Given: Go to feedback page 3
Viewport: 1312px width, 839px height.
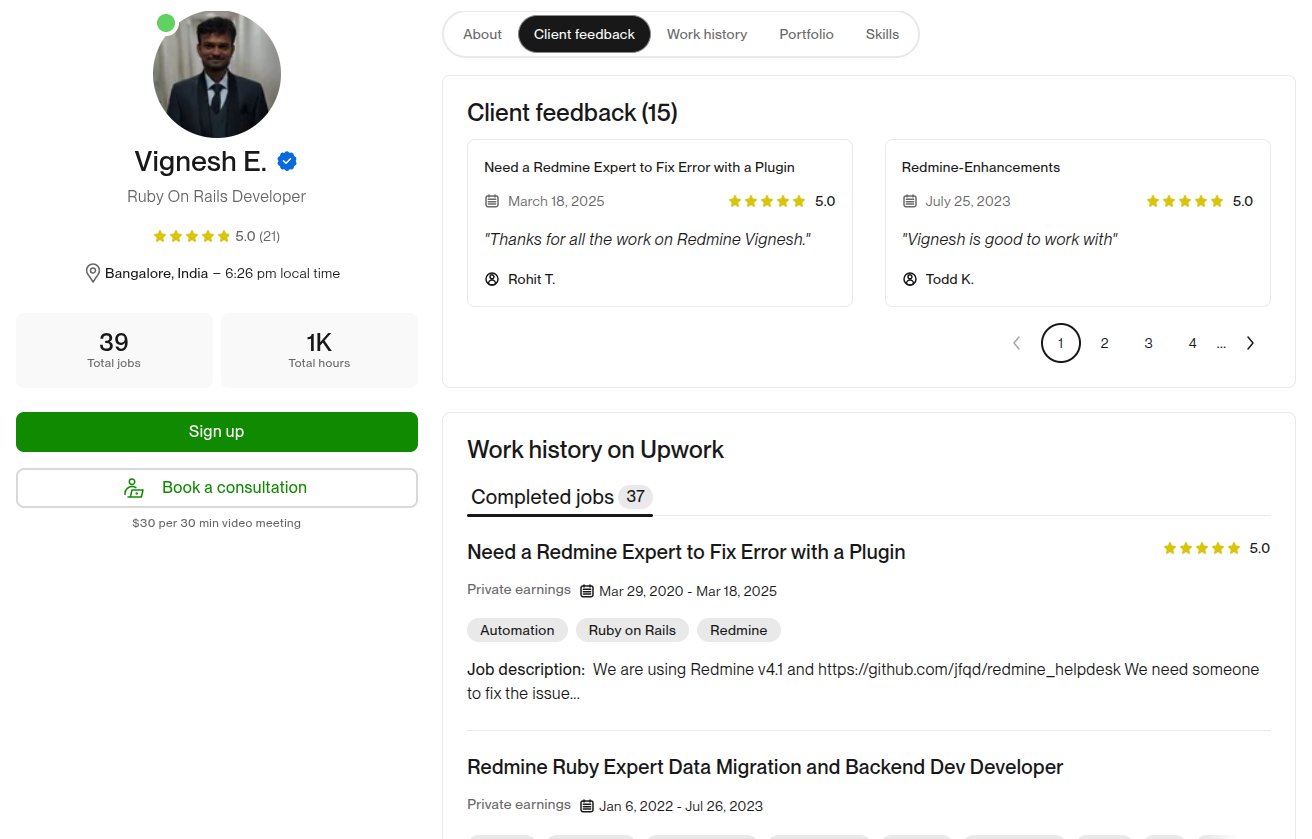Looking at the screenshot, I should (x=1148, y=343).
